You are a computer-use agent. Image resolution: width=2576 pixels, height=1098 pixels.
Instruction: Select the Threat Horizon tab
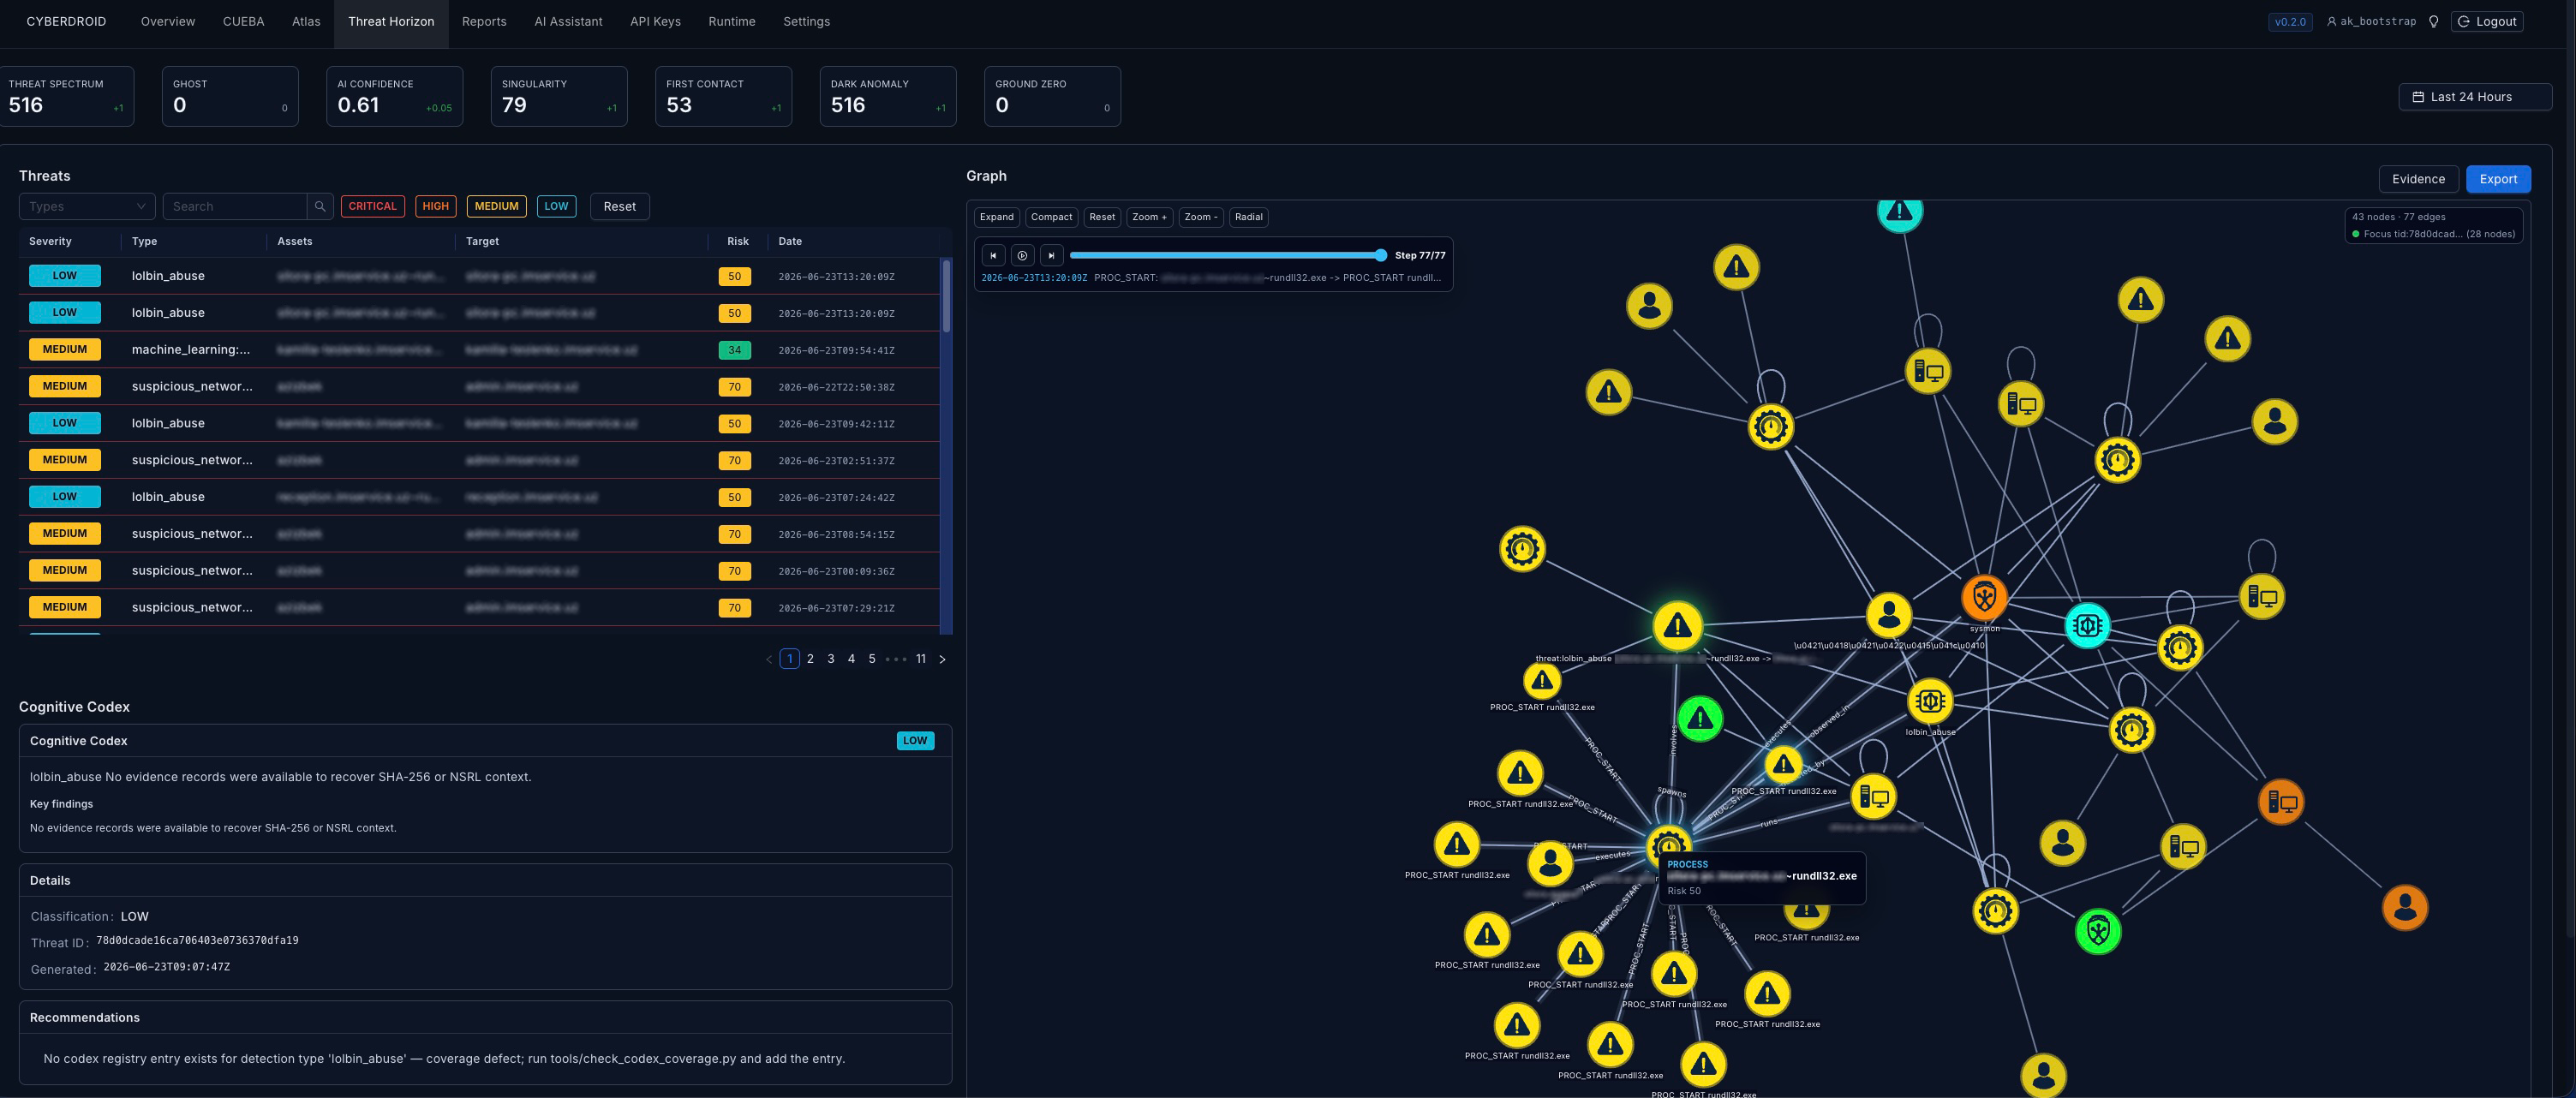click(391, 21)
